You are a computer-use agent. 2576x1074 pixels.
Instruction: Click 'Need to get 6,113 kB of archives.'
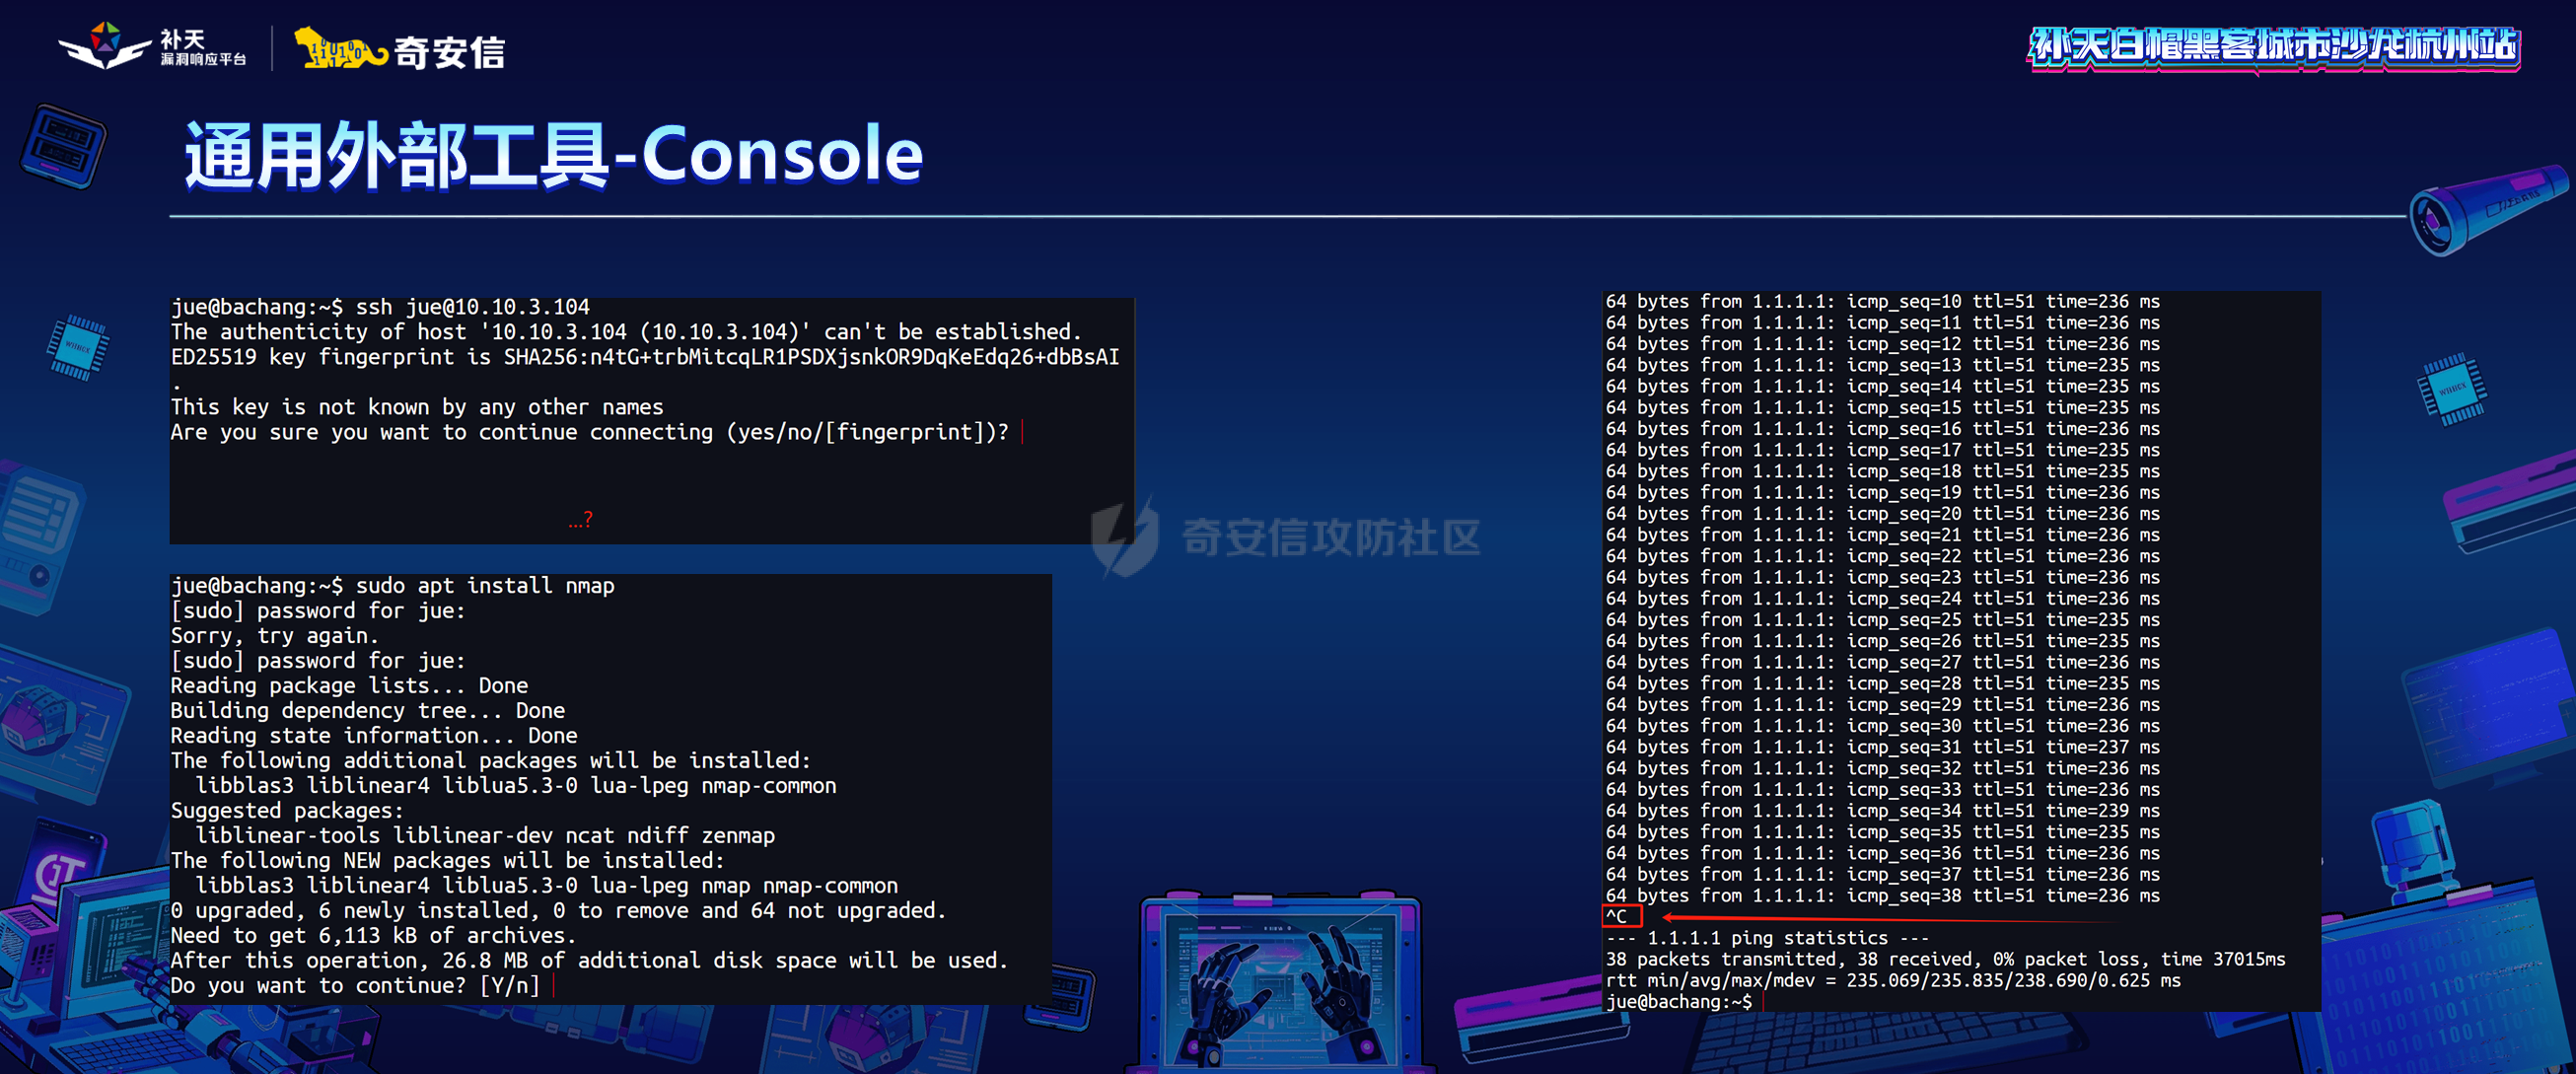click(x=374, y=936)
